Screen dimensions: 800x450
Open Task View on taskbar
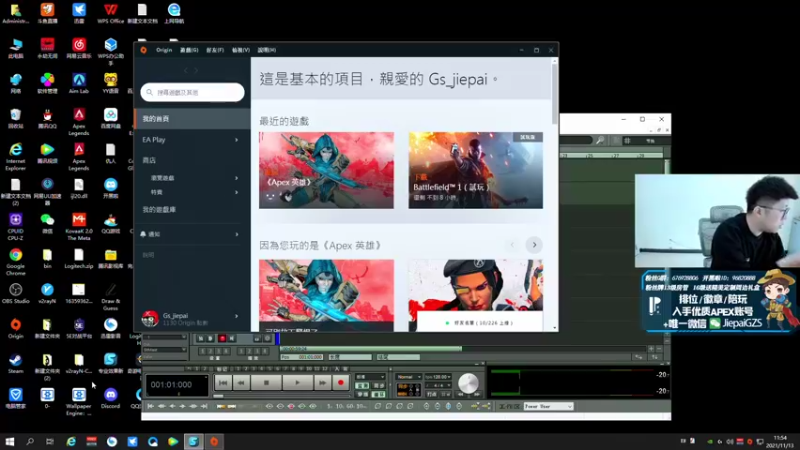[x=49, y=441]
